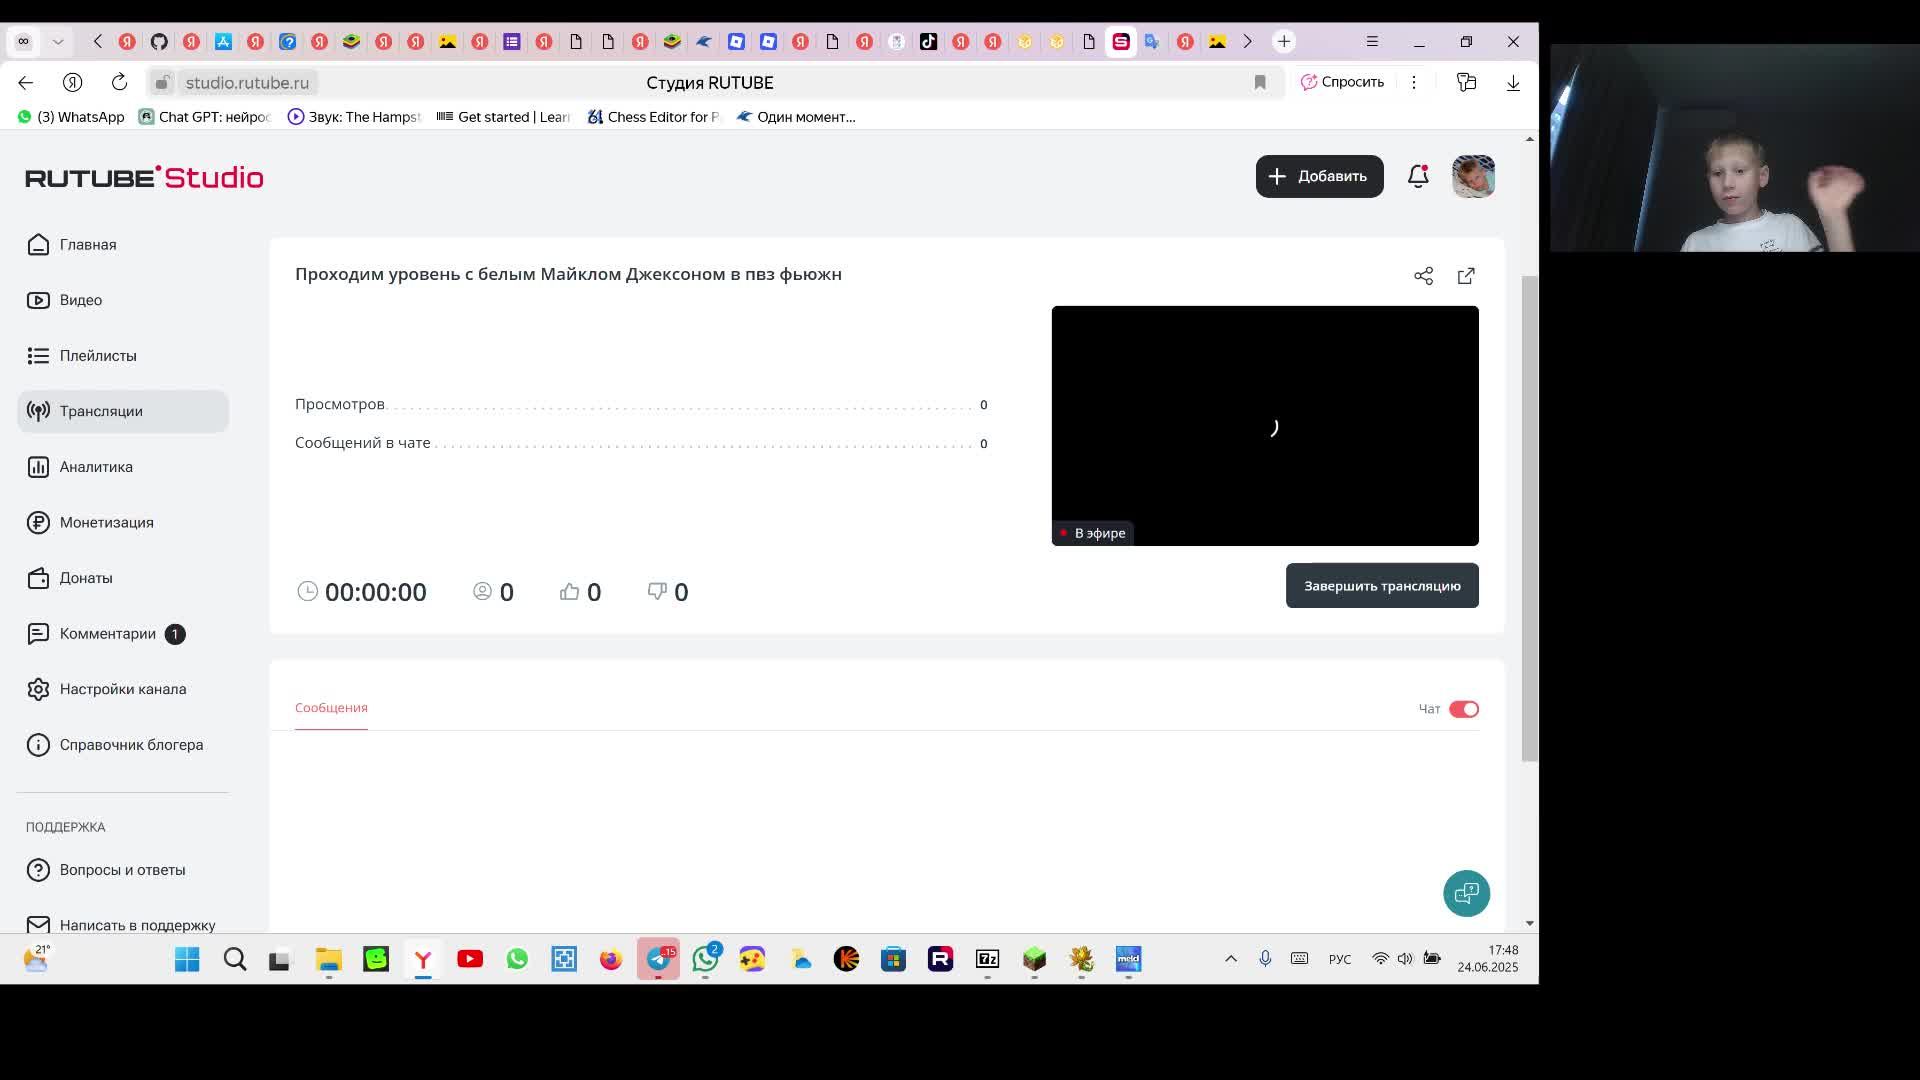Click browser downloads arrow icon
This screenshot has height=1080, width=1920.
(1513, 83)
